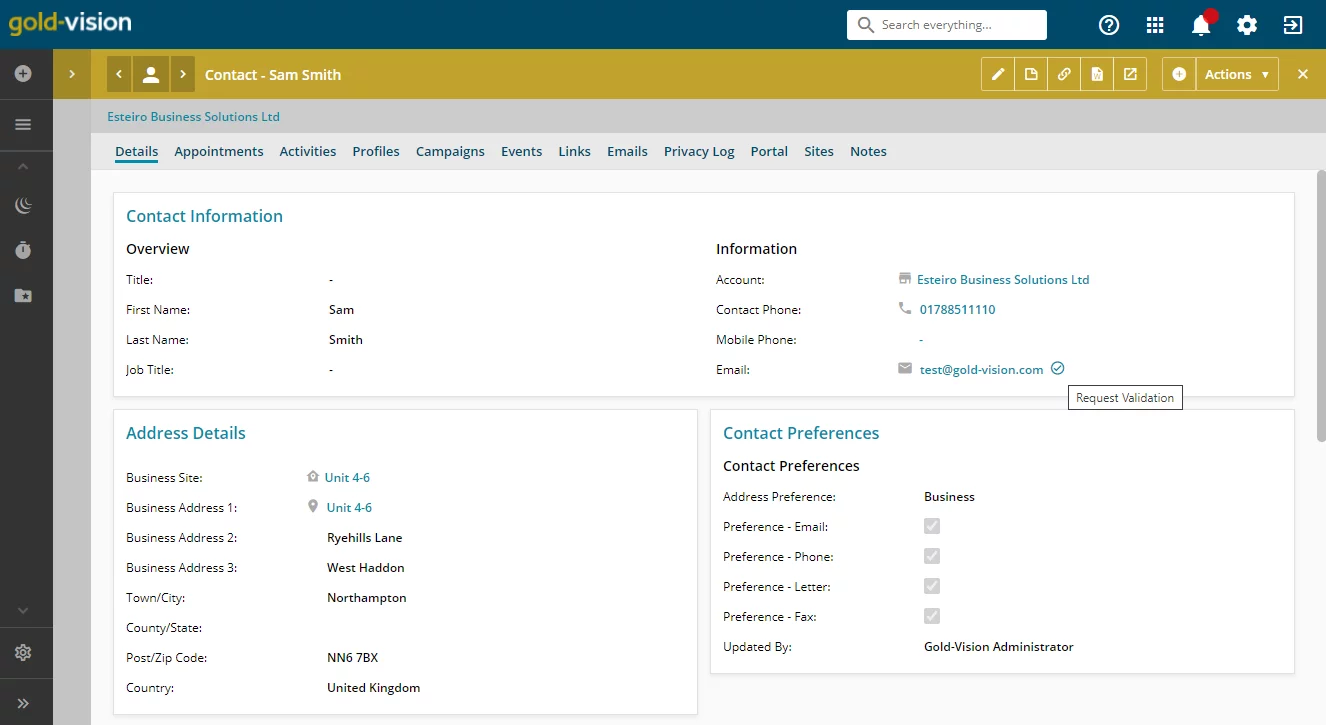Open the Account link Esteiro Business Solutions Ltd
The width and height of the screenshot is (1326, 725).
pyautogui.click(x=1003, y=279)
